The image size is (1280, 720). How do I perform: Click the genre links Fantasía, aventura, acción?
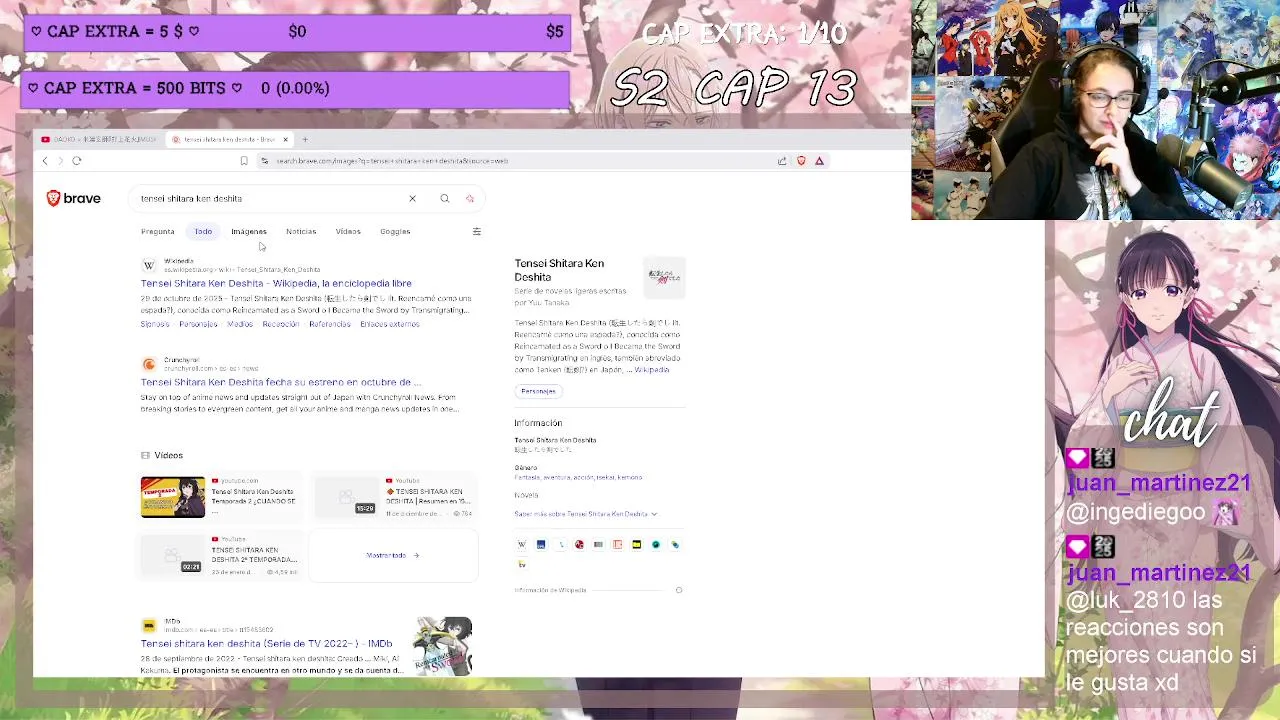[x=578, y=478]
